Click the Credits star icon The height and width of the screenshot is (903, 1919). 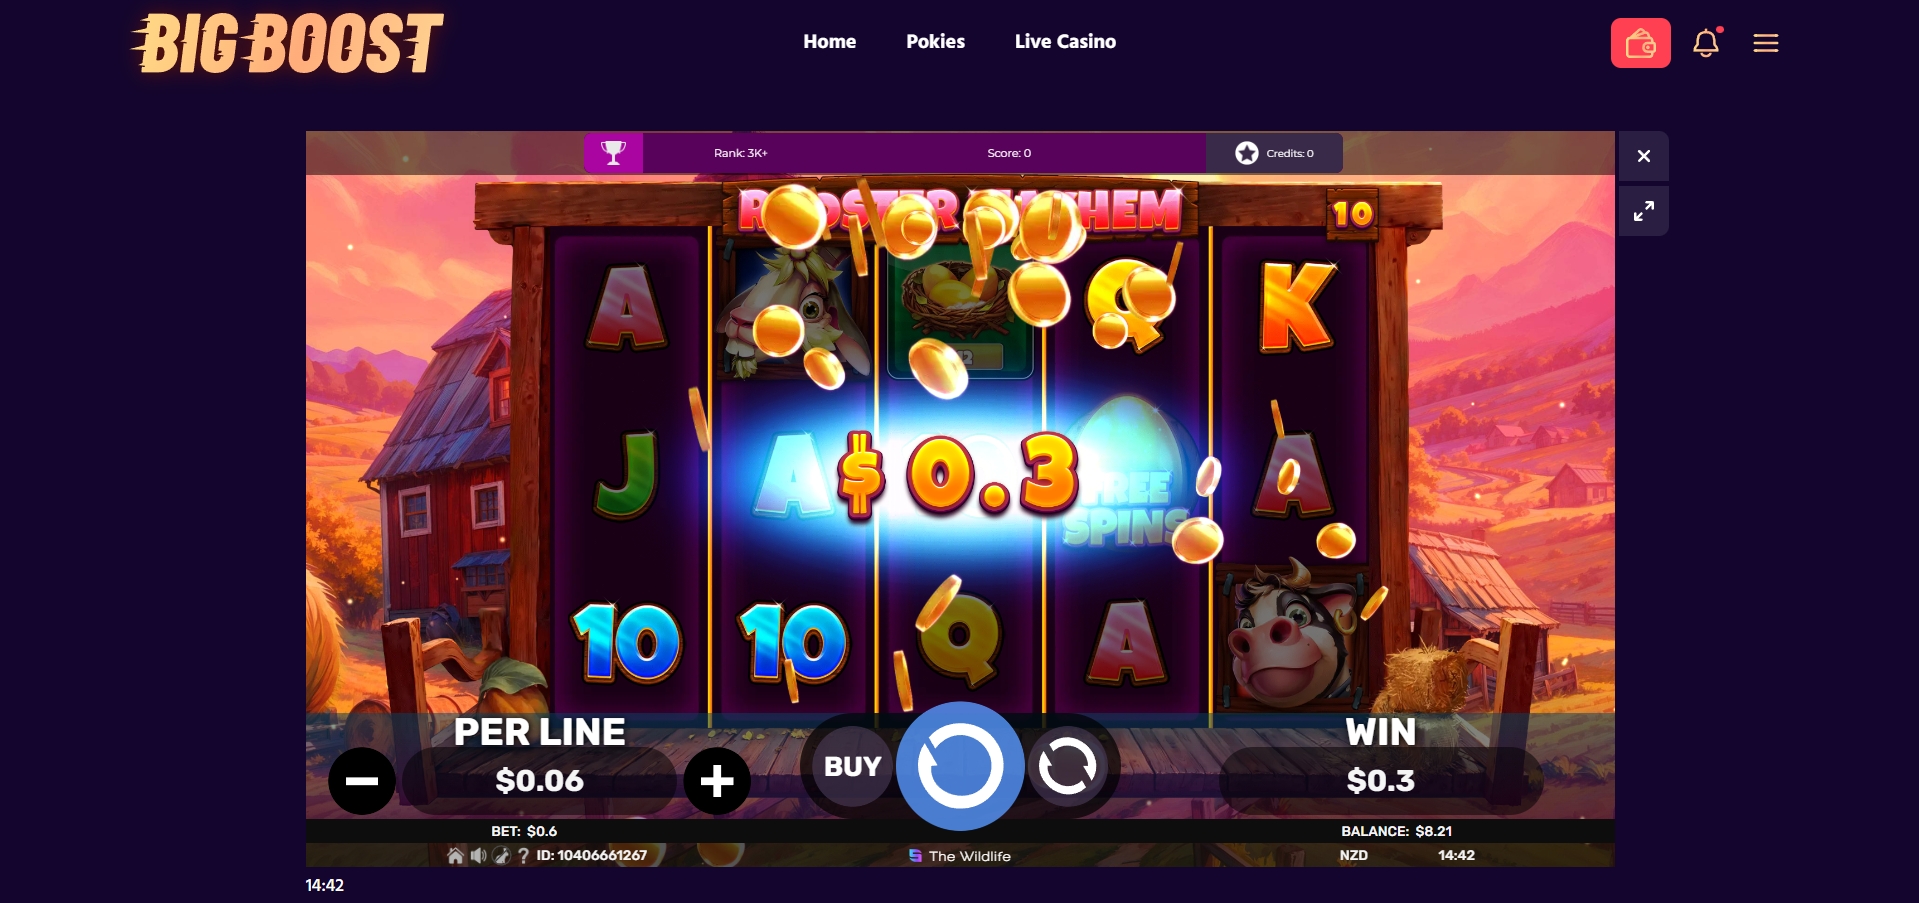click(1246, 153)
